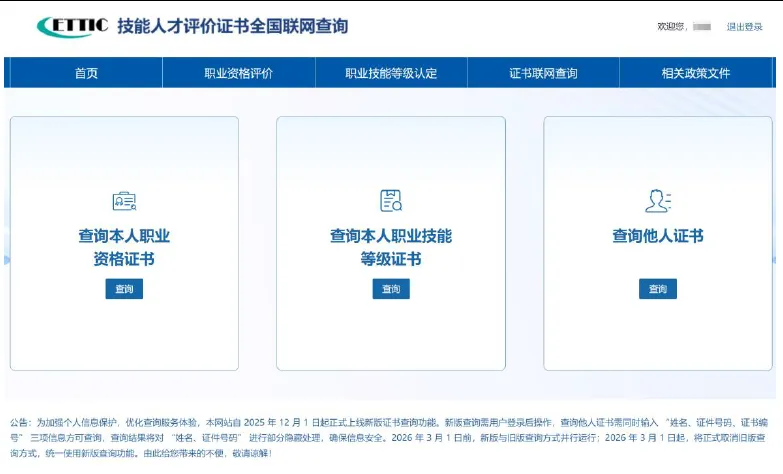The width and height of the screenshot is (783, 474).
Task: Click the 查询本人职业技能等级证书 heading
Action: [391, 247]
